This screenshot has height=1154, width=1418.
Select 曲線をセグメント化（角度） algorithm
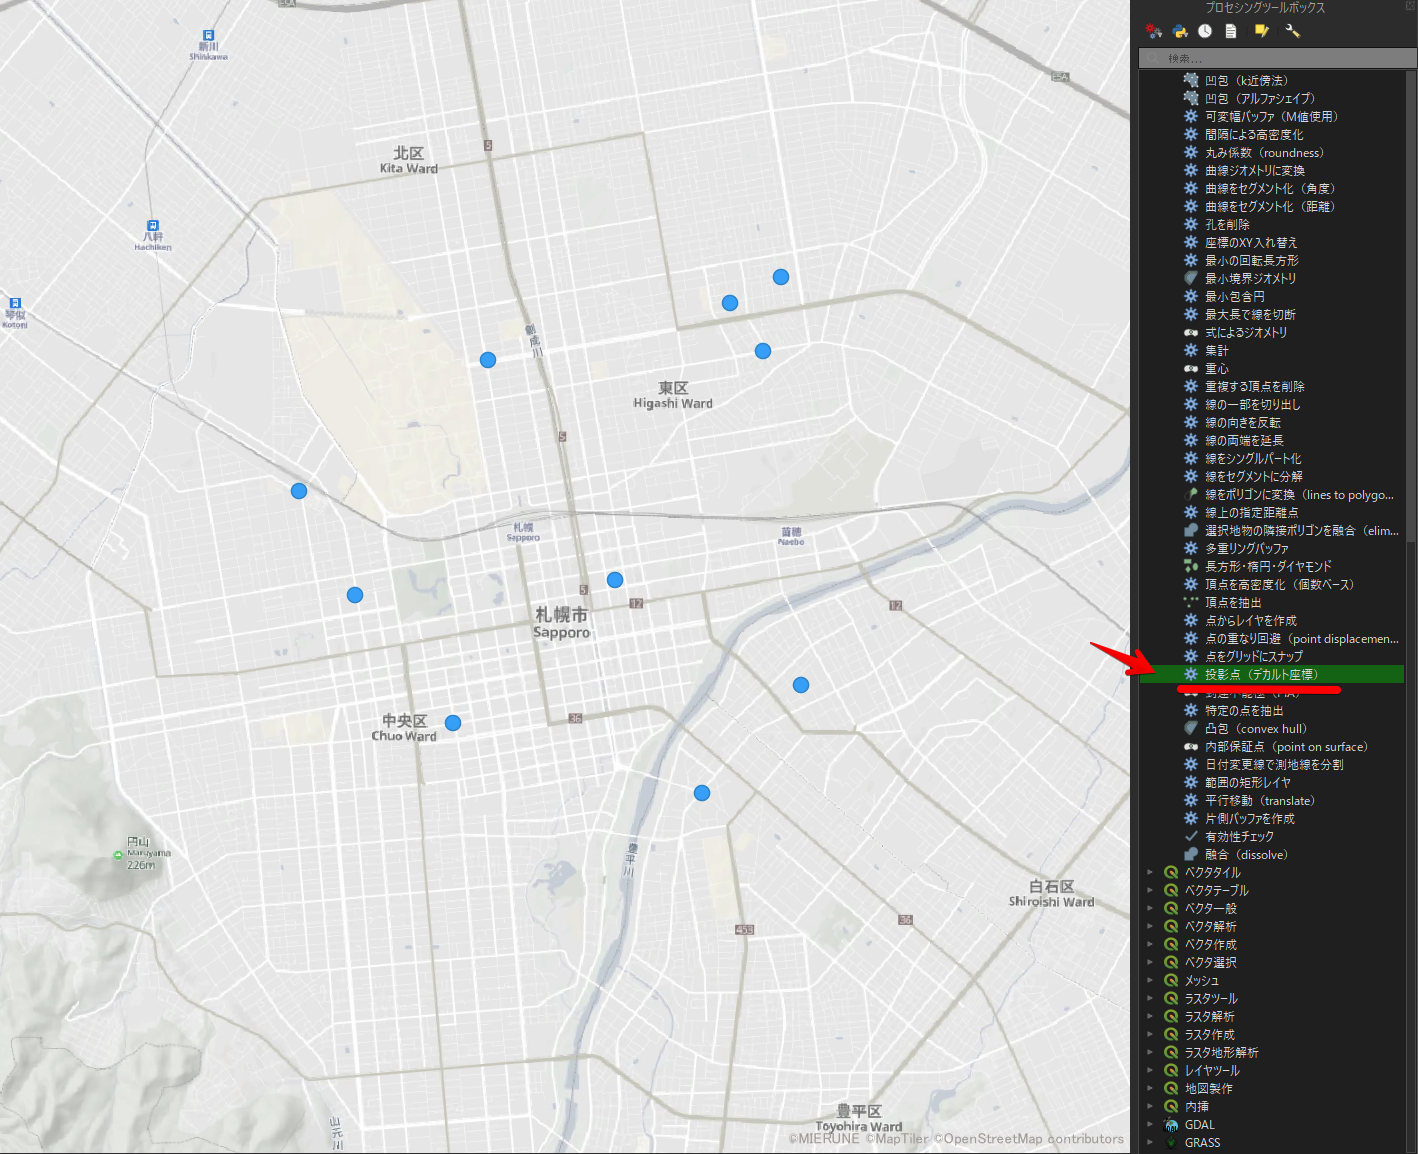[1270, 188]
